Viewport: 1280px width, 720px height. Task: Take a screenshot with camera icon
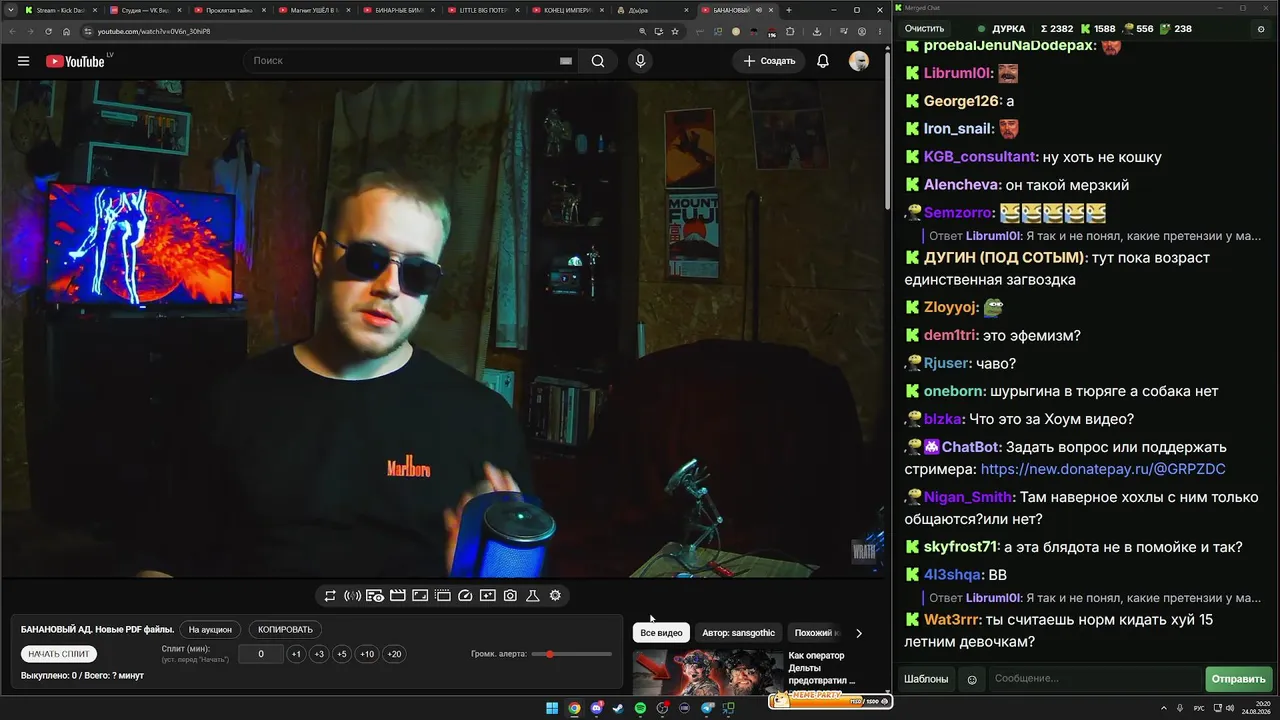point(510,596)
